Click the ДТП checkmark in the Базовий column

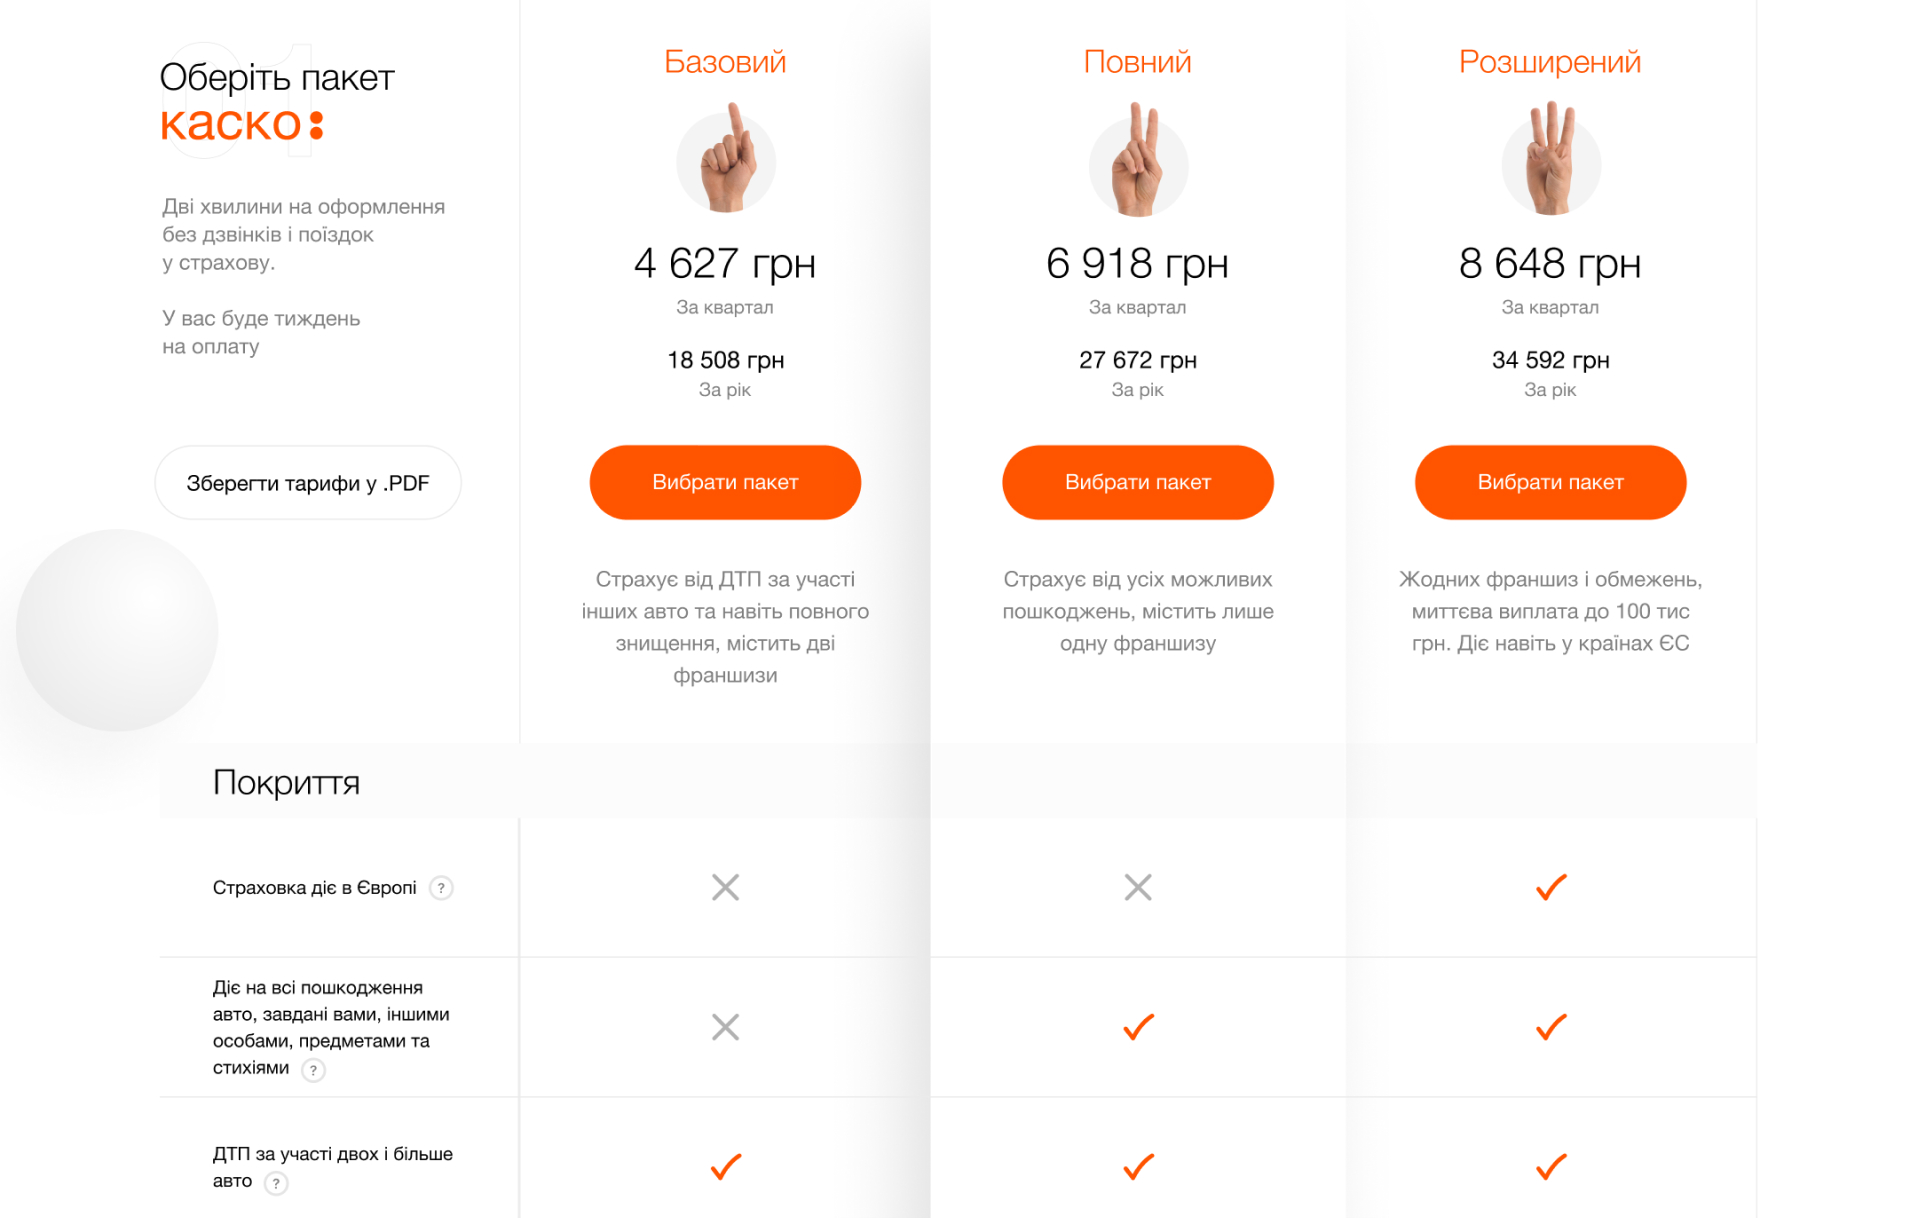(726, 1167)
